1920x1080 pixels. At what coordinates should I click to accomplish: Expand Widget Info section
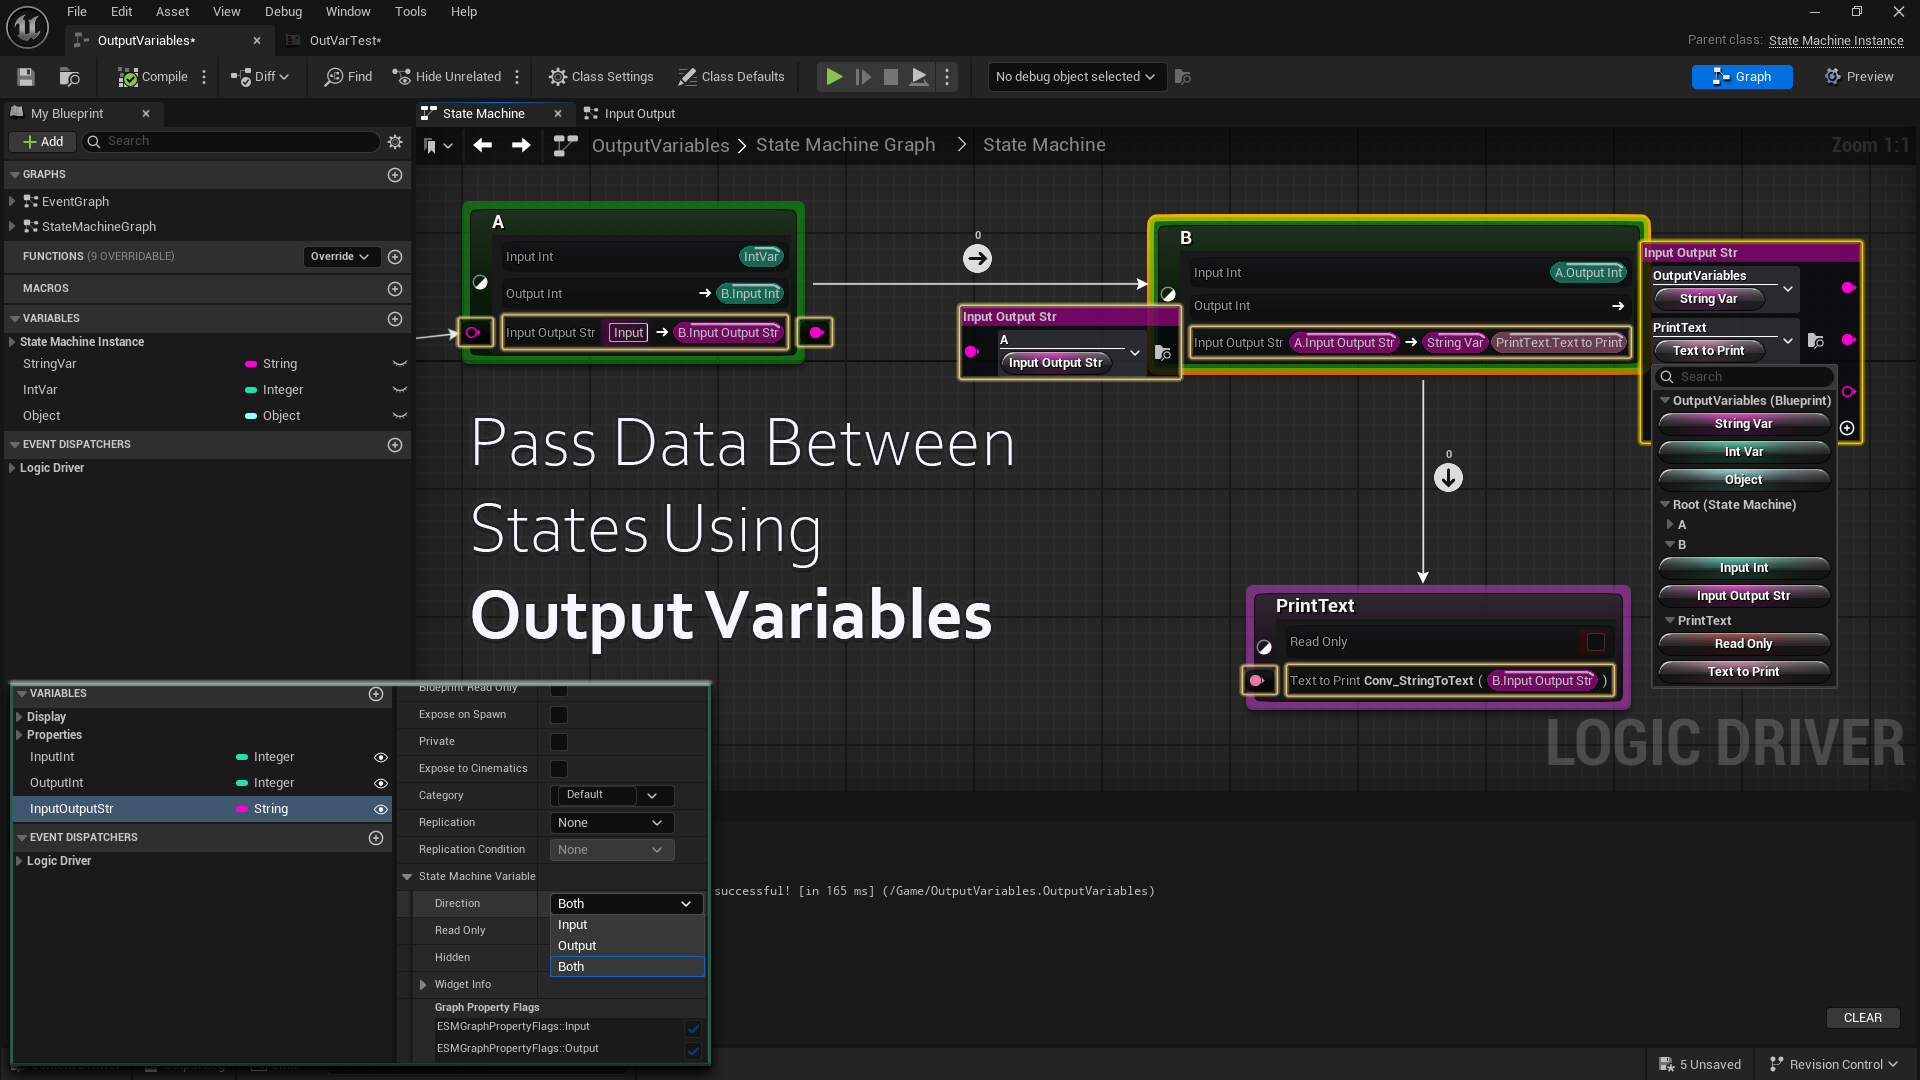(423, 985)
